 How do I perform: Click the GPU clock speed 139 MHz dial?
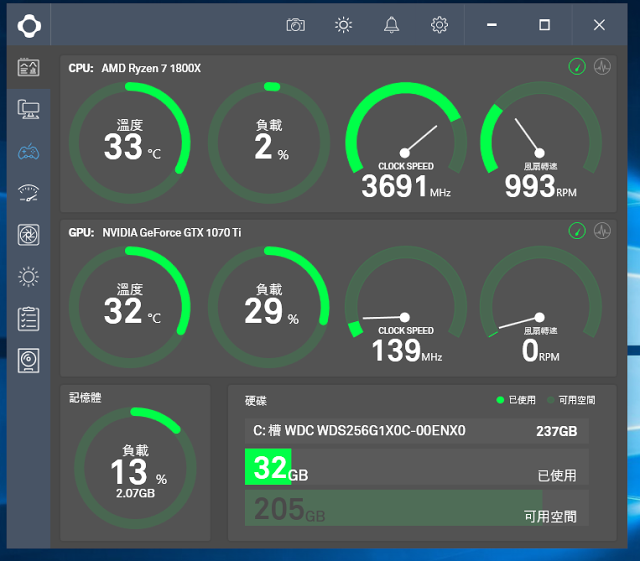(x=406, y=305)
